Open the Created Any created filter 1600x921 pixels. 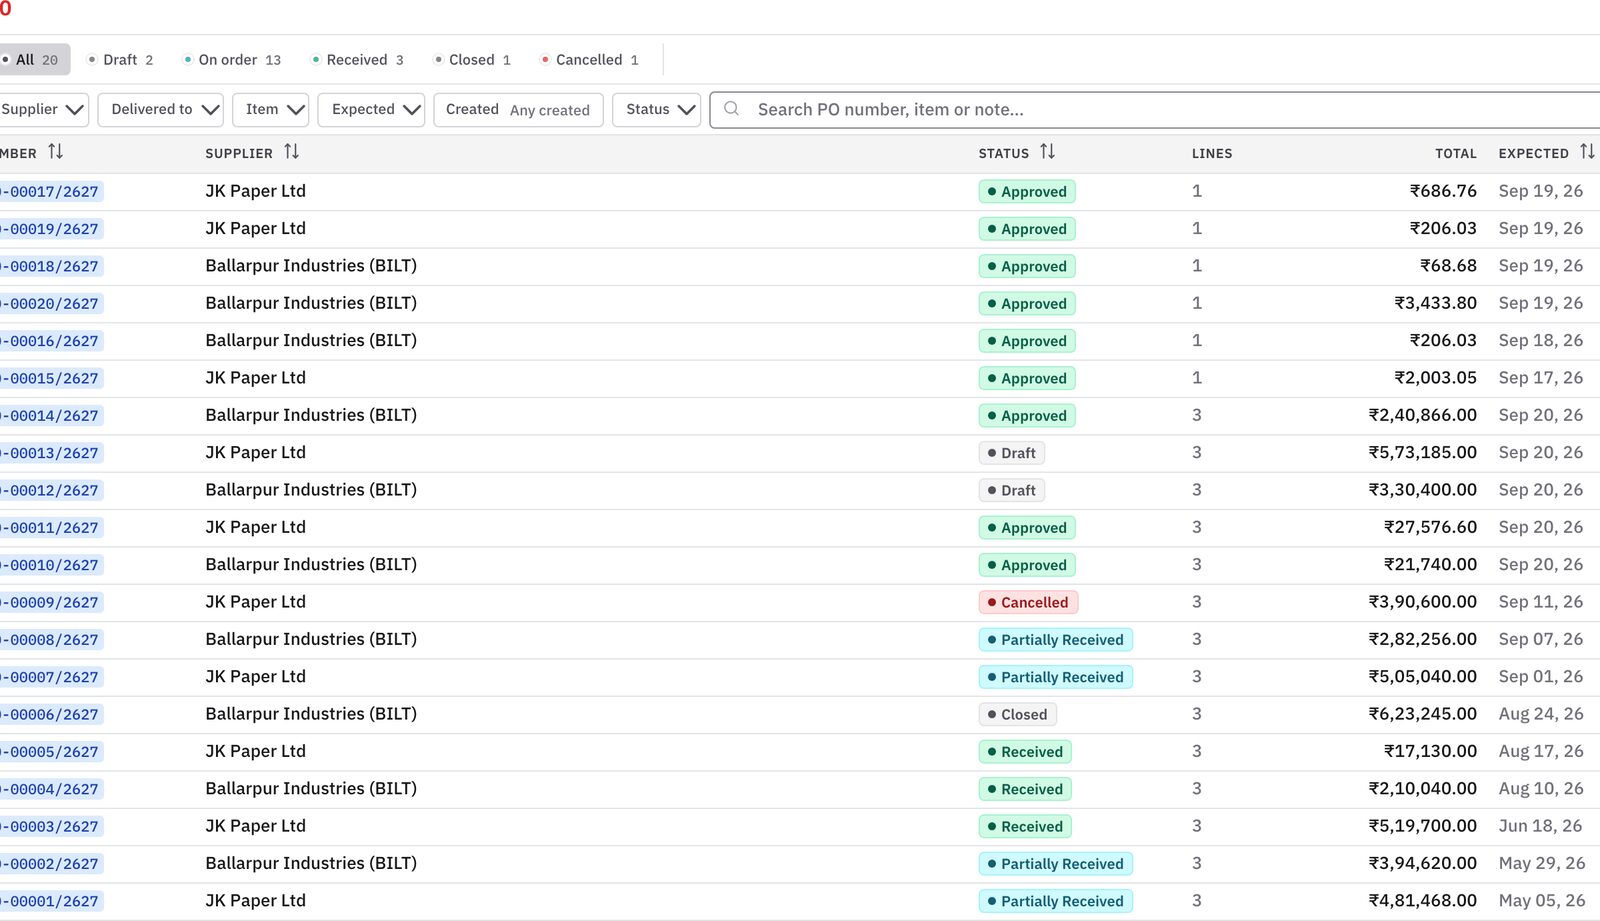pos(518,109)
